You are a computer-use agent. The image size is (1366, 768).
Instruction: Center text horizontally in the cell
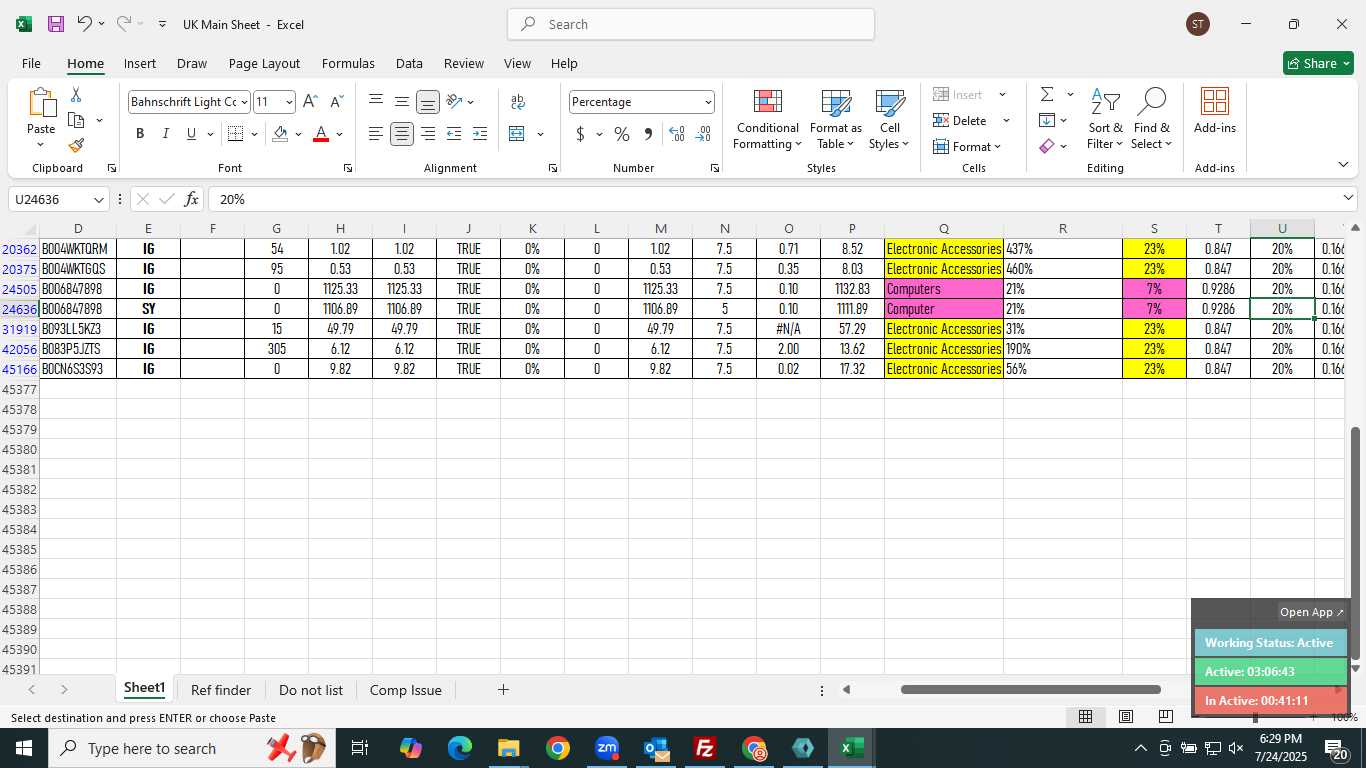402,134
